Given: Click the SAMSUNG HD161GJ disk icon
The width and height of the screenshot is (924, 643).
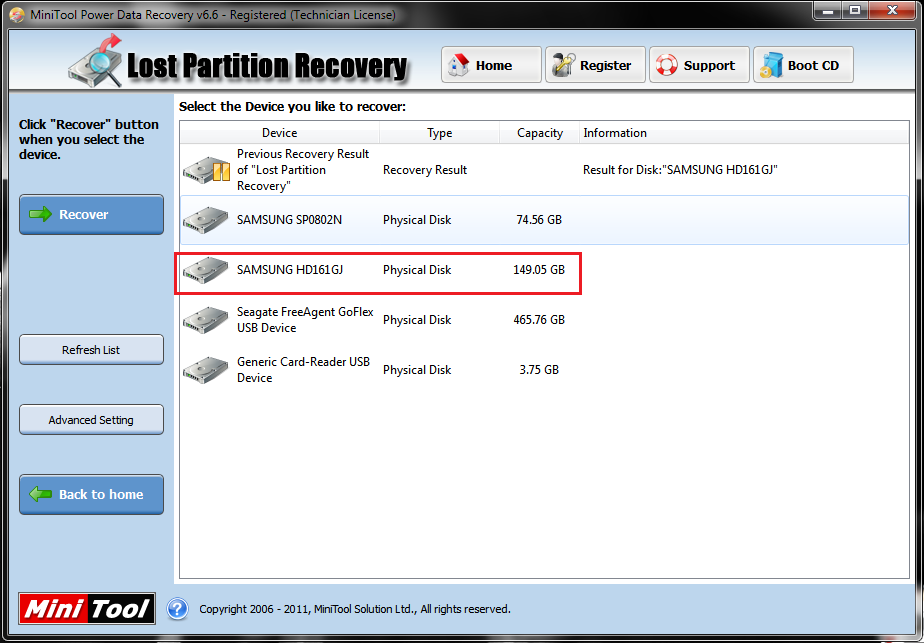Looking at the screenshot, I should (x=205, y=270).
